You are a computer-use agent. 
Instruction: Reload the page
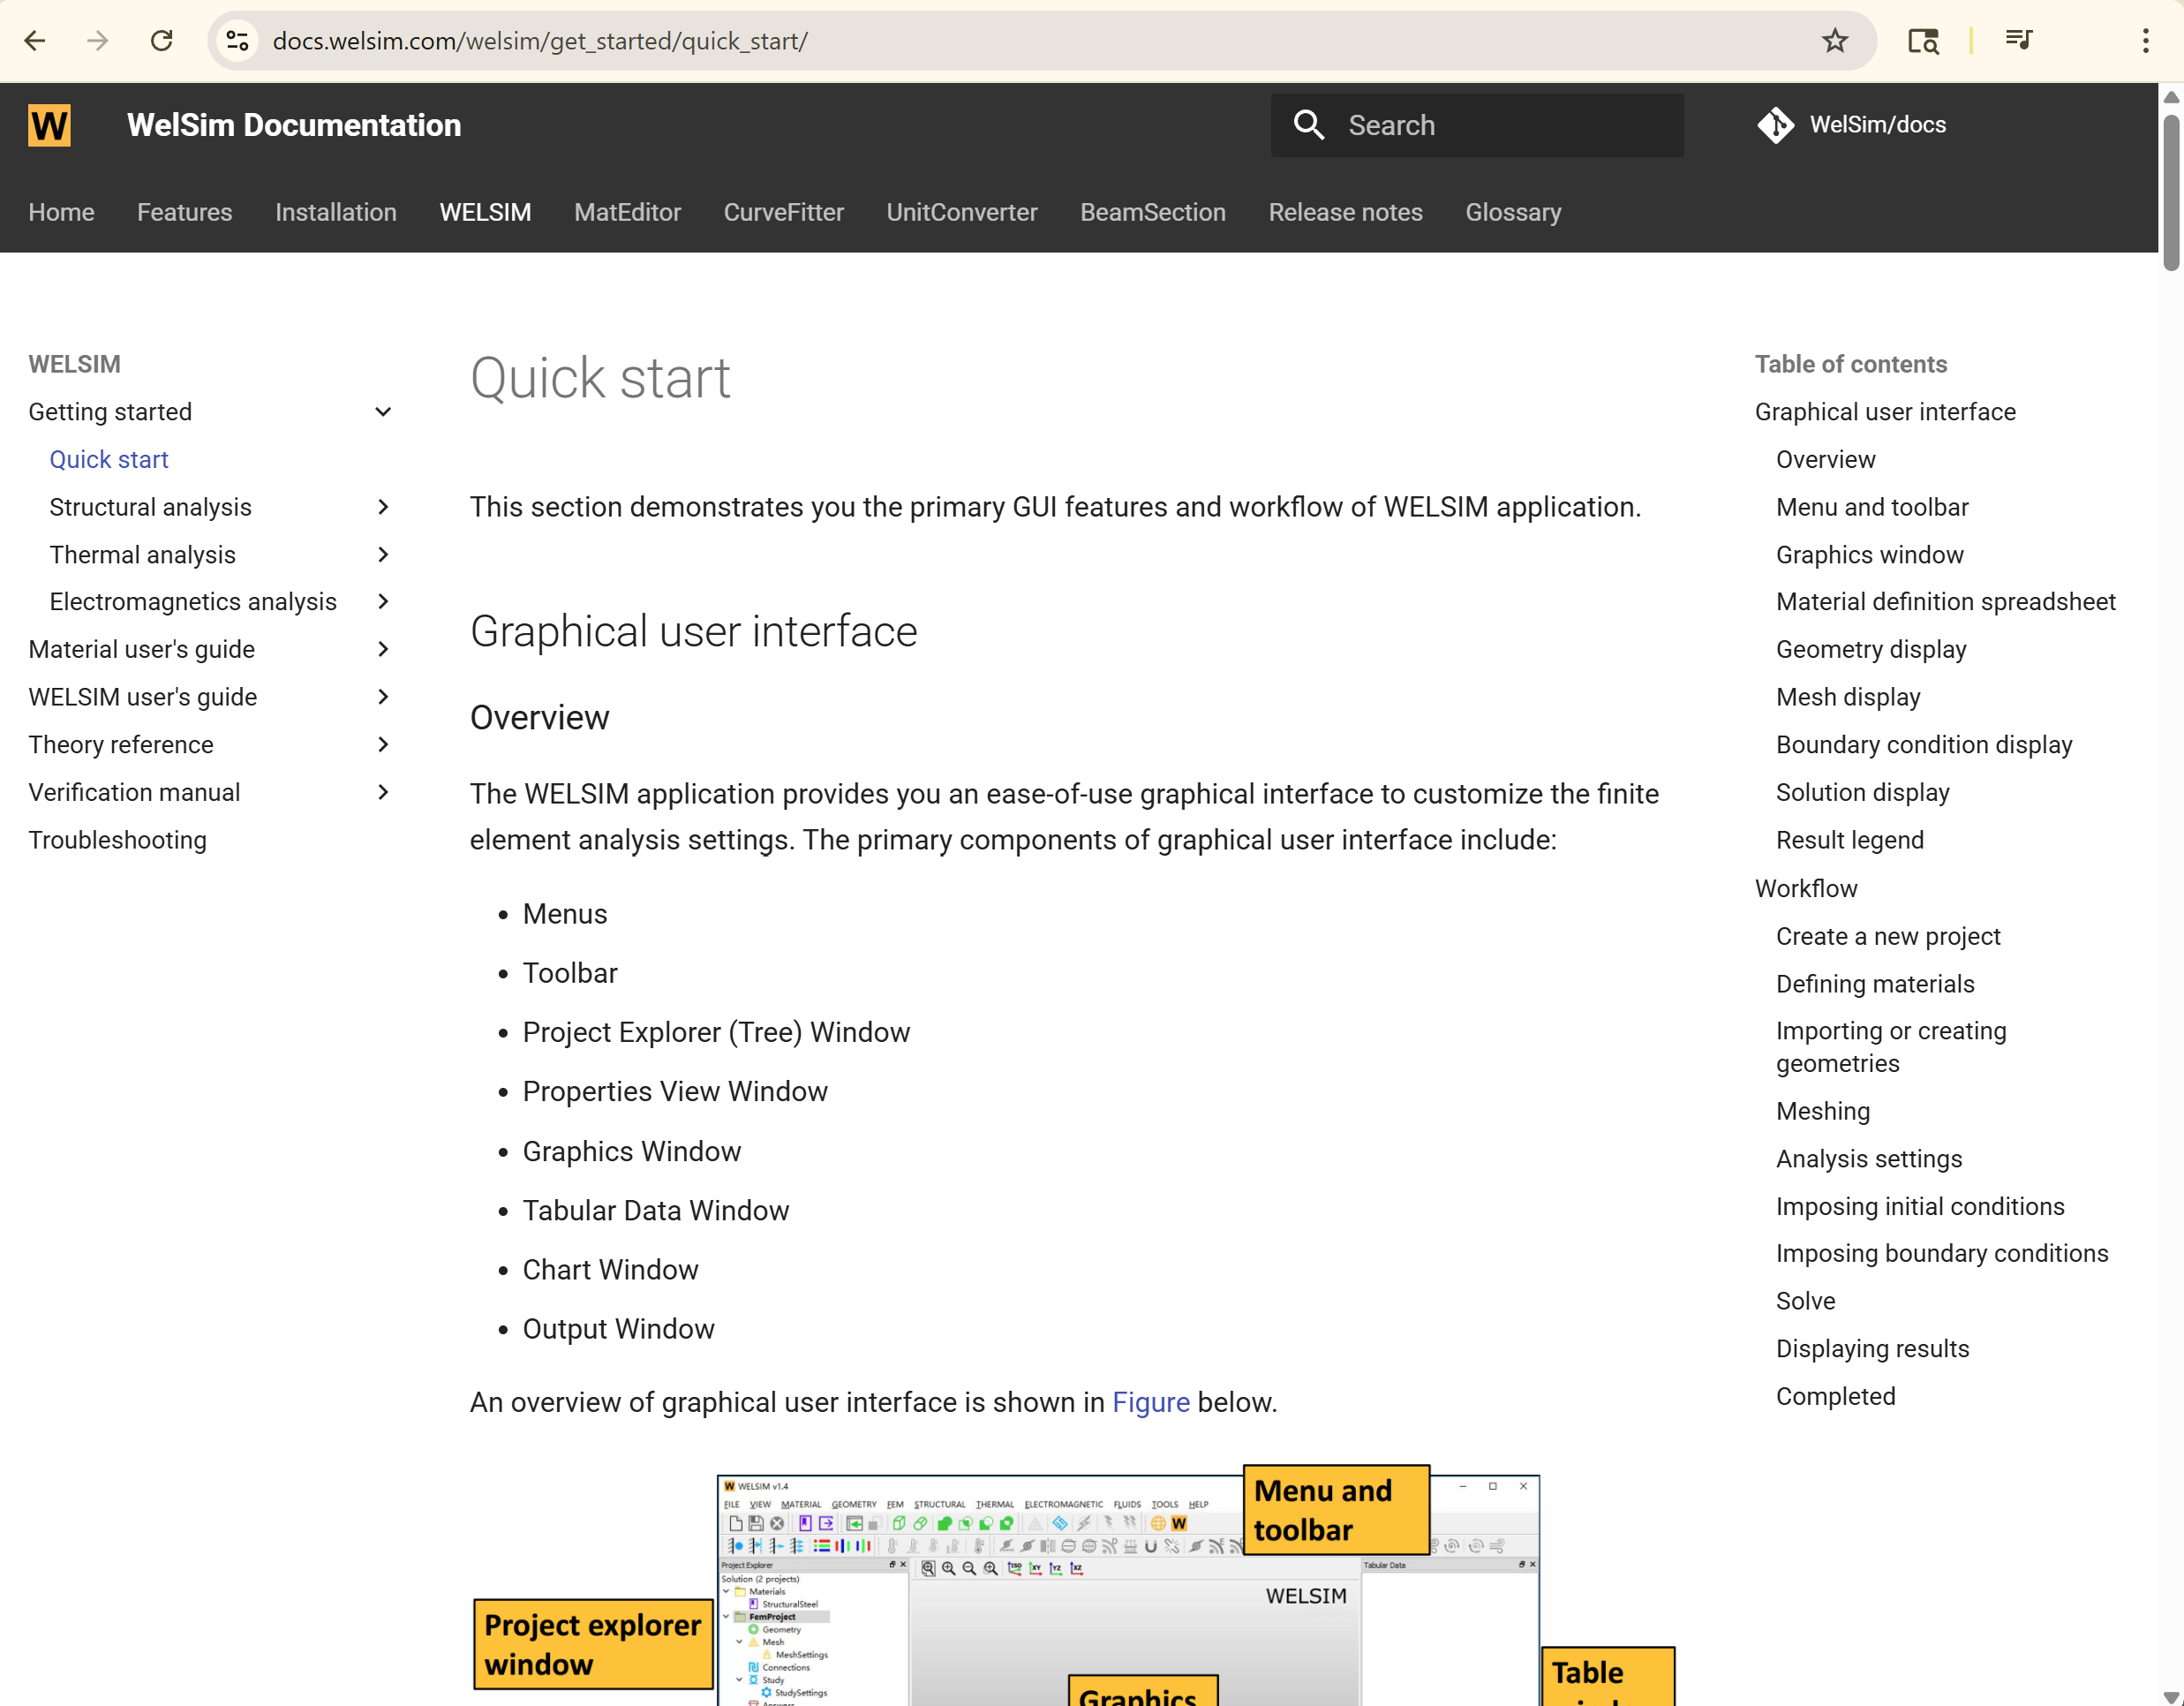162,41
